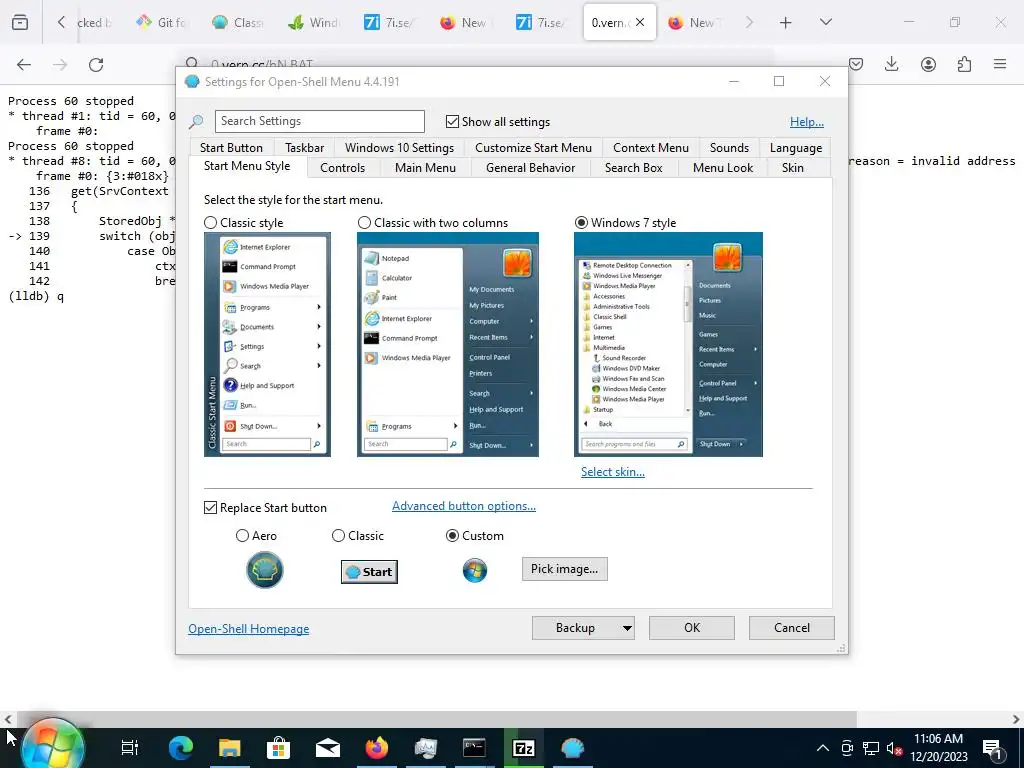Viewport: 1024px width, 768px height.
Task: Open Firefox hamburger application menu
Action: click(x=1000, y=64)
